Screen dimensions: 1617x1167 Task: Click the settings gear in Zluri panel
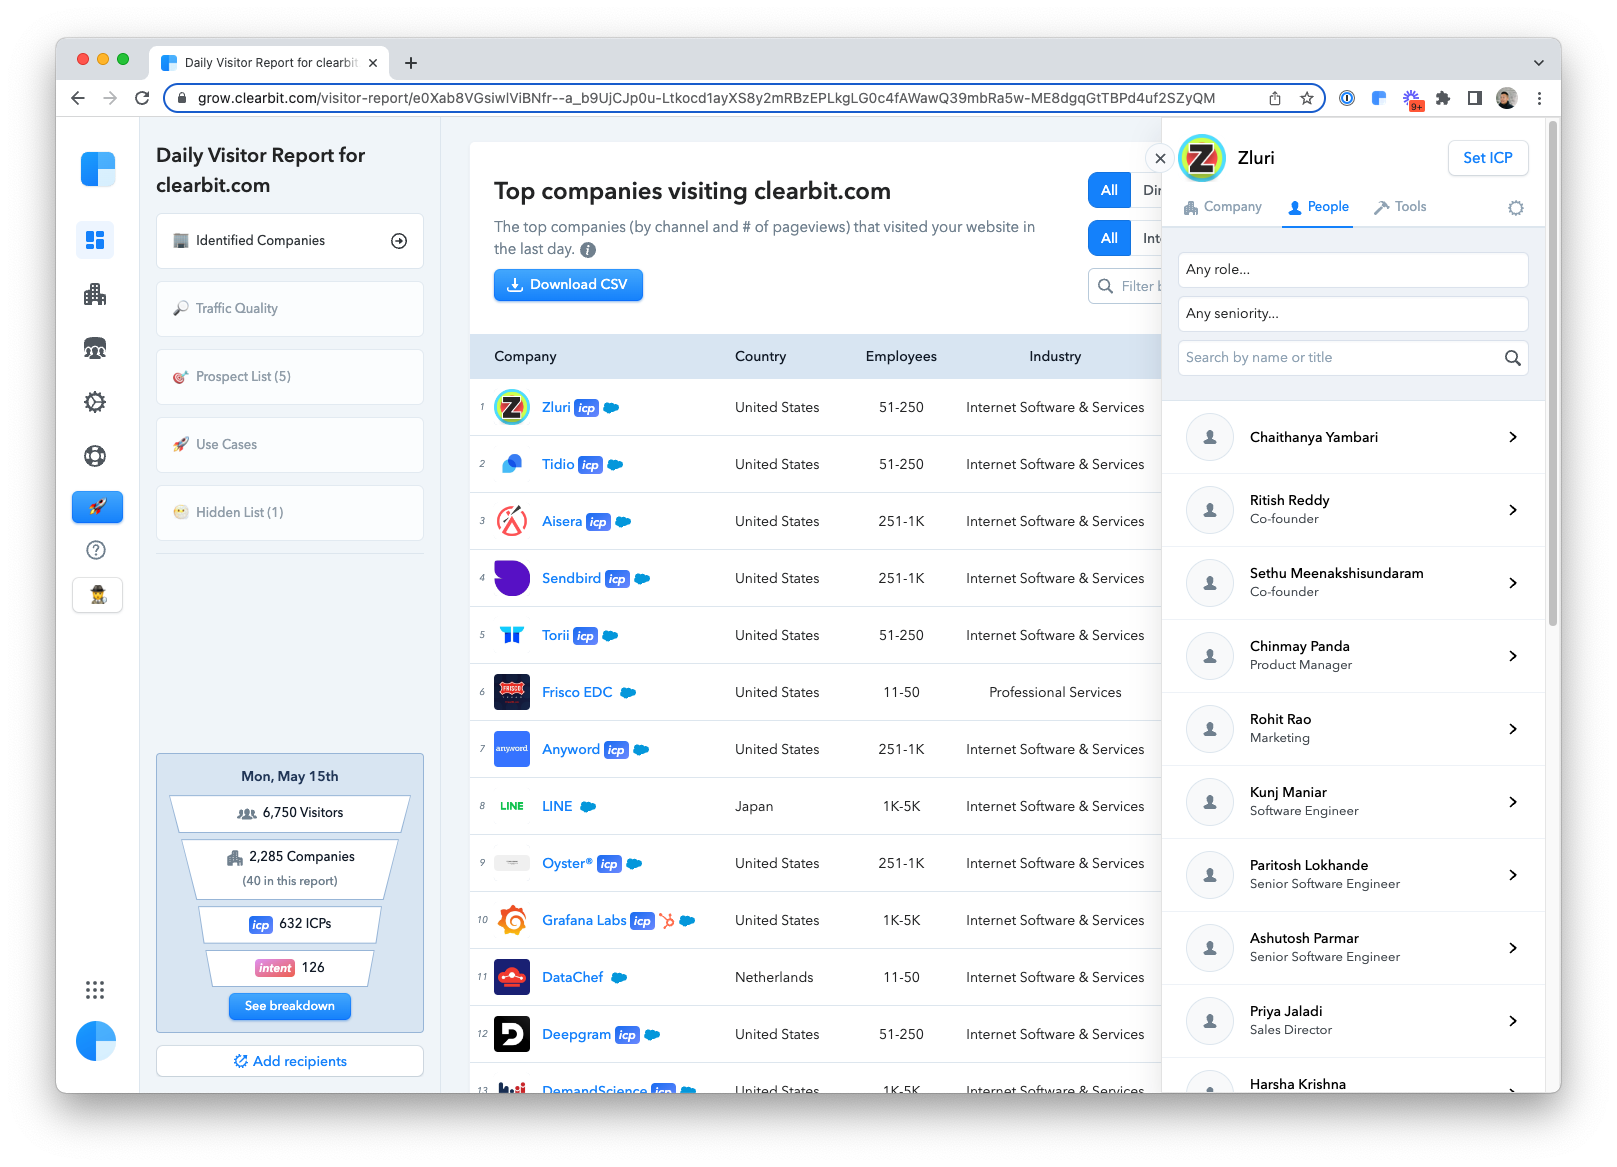coord(1516,208)
